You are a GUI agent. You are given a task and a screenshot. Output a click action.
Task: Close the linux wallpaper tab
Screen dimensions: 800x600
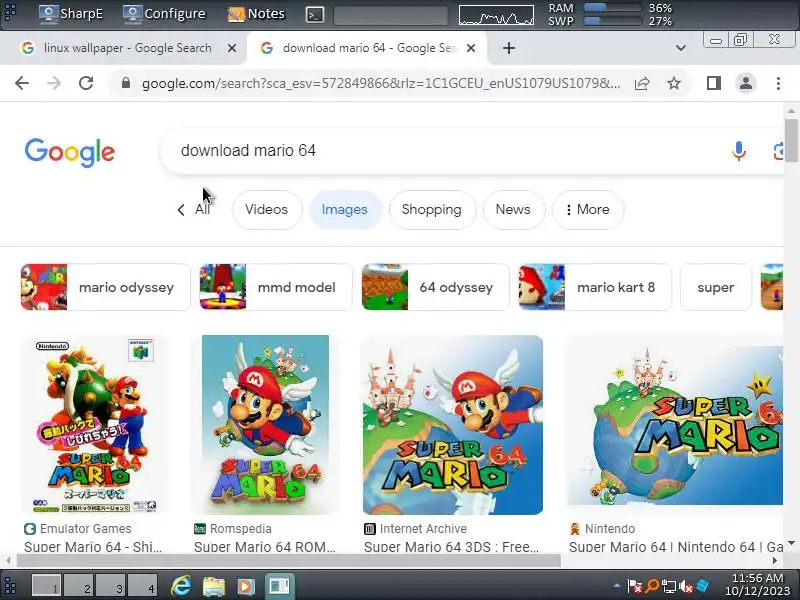[x=232, y=48]
